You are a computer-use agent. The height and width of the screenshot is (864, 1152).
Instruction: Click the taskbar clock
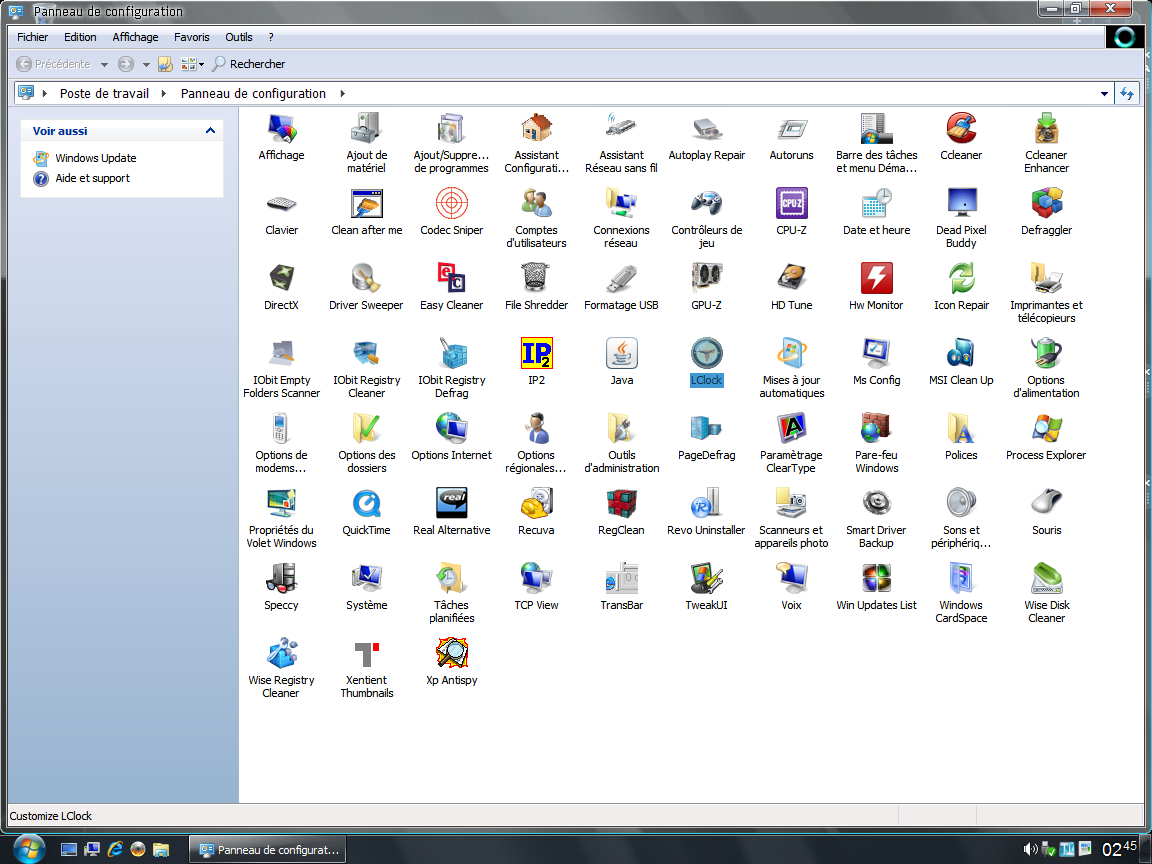(x=1120, y=849)
